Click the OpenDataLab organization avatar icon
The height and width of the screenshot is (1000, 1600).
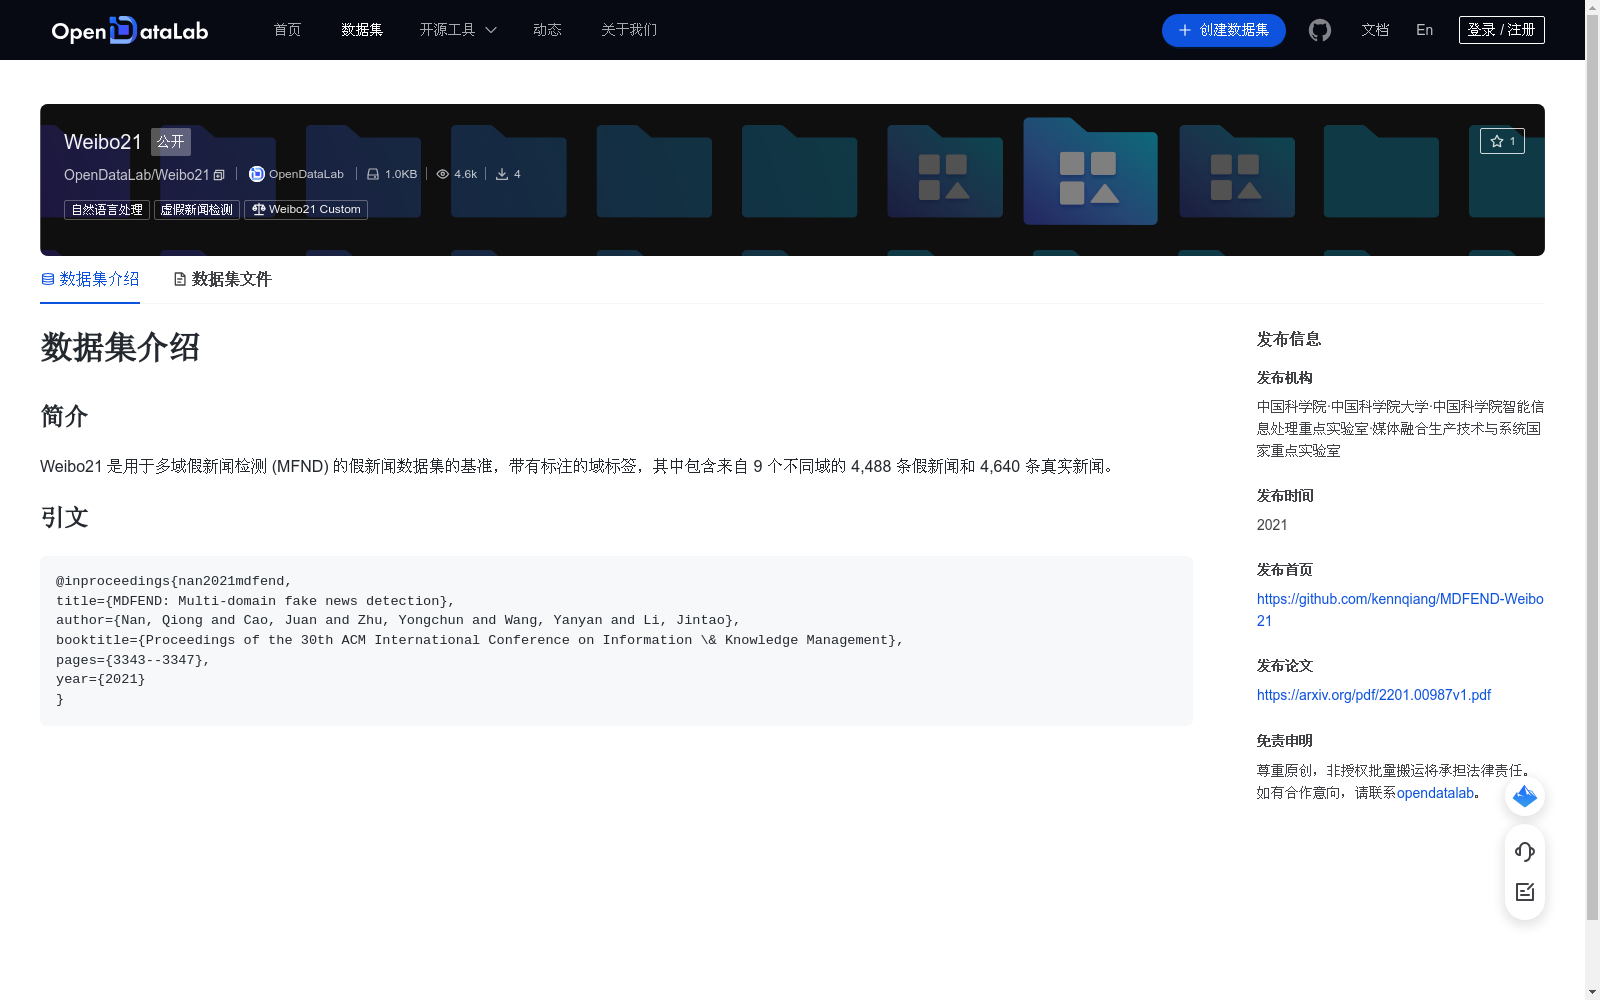(257, 174)
